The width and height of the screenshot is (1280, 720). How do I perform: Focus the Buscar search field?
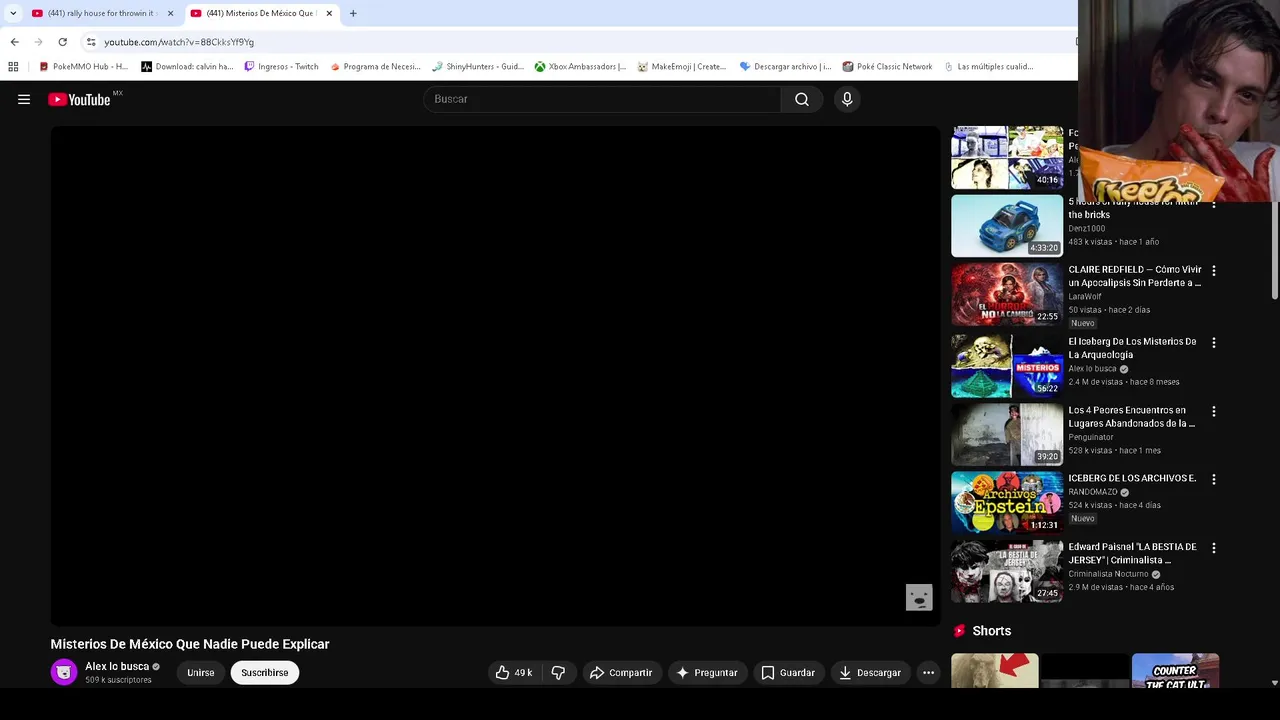tap(602, 99)
